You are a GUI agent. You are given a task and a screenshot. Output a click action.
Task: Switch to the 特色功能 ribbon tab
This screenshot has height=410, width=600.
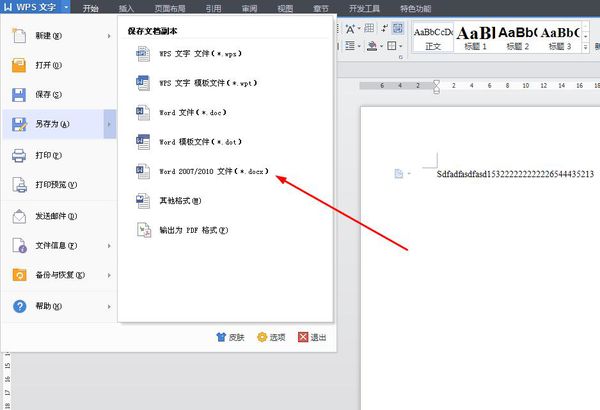coord(416,8)
